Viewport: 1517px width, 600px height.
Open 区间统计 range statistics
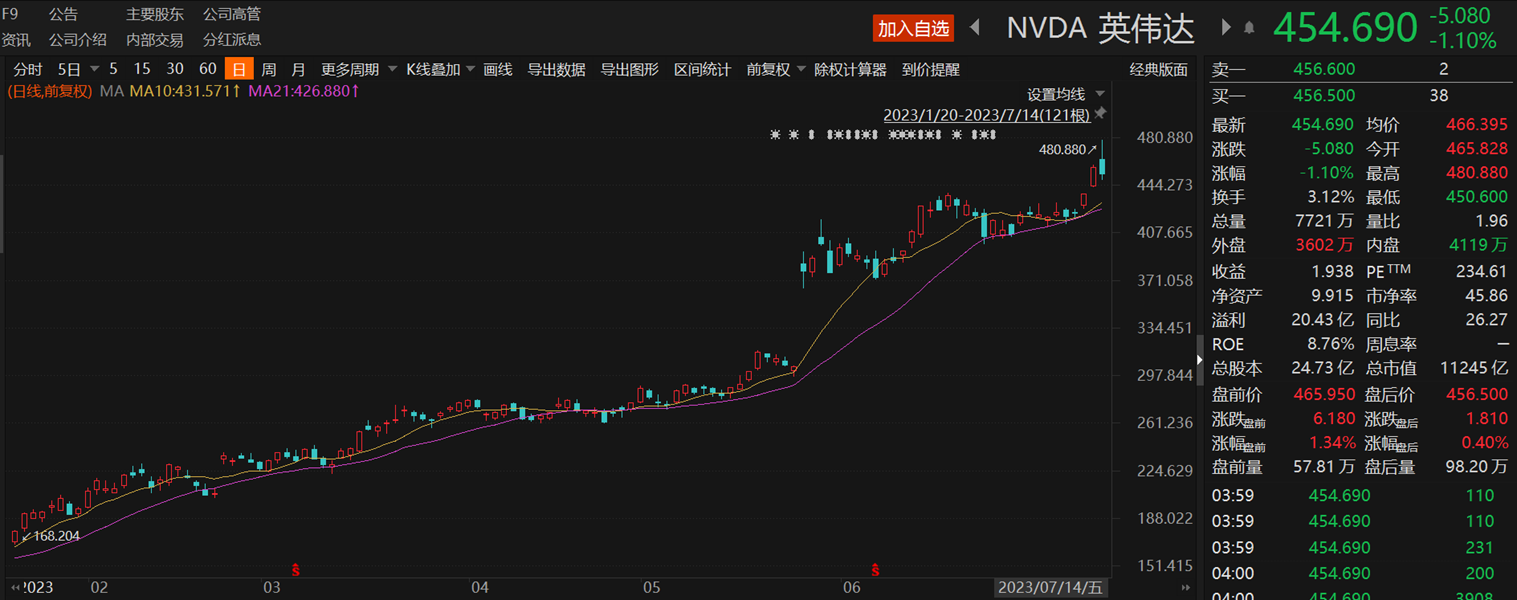point(702,69)
